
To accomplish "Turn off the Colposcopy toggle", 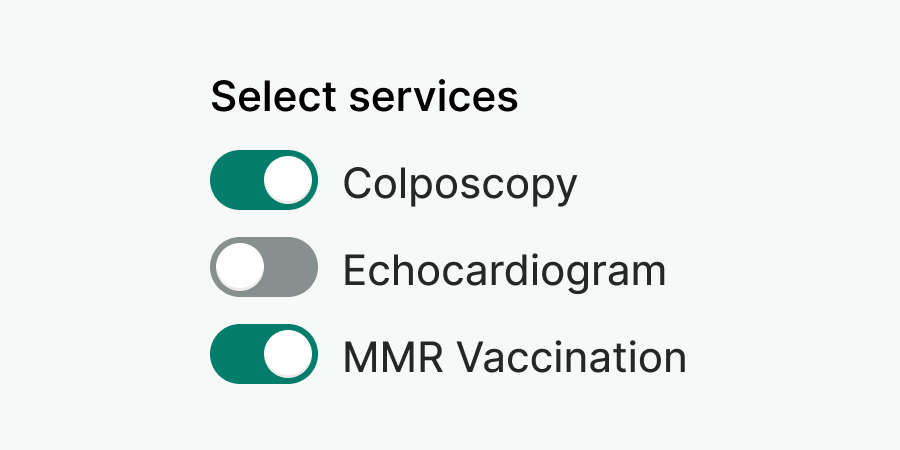I will click(264, 181).
